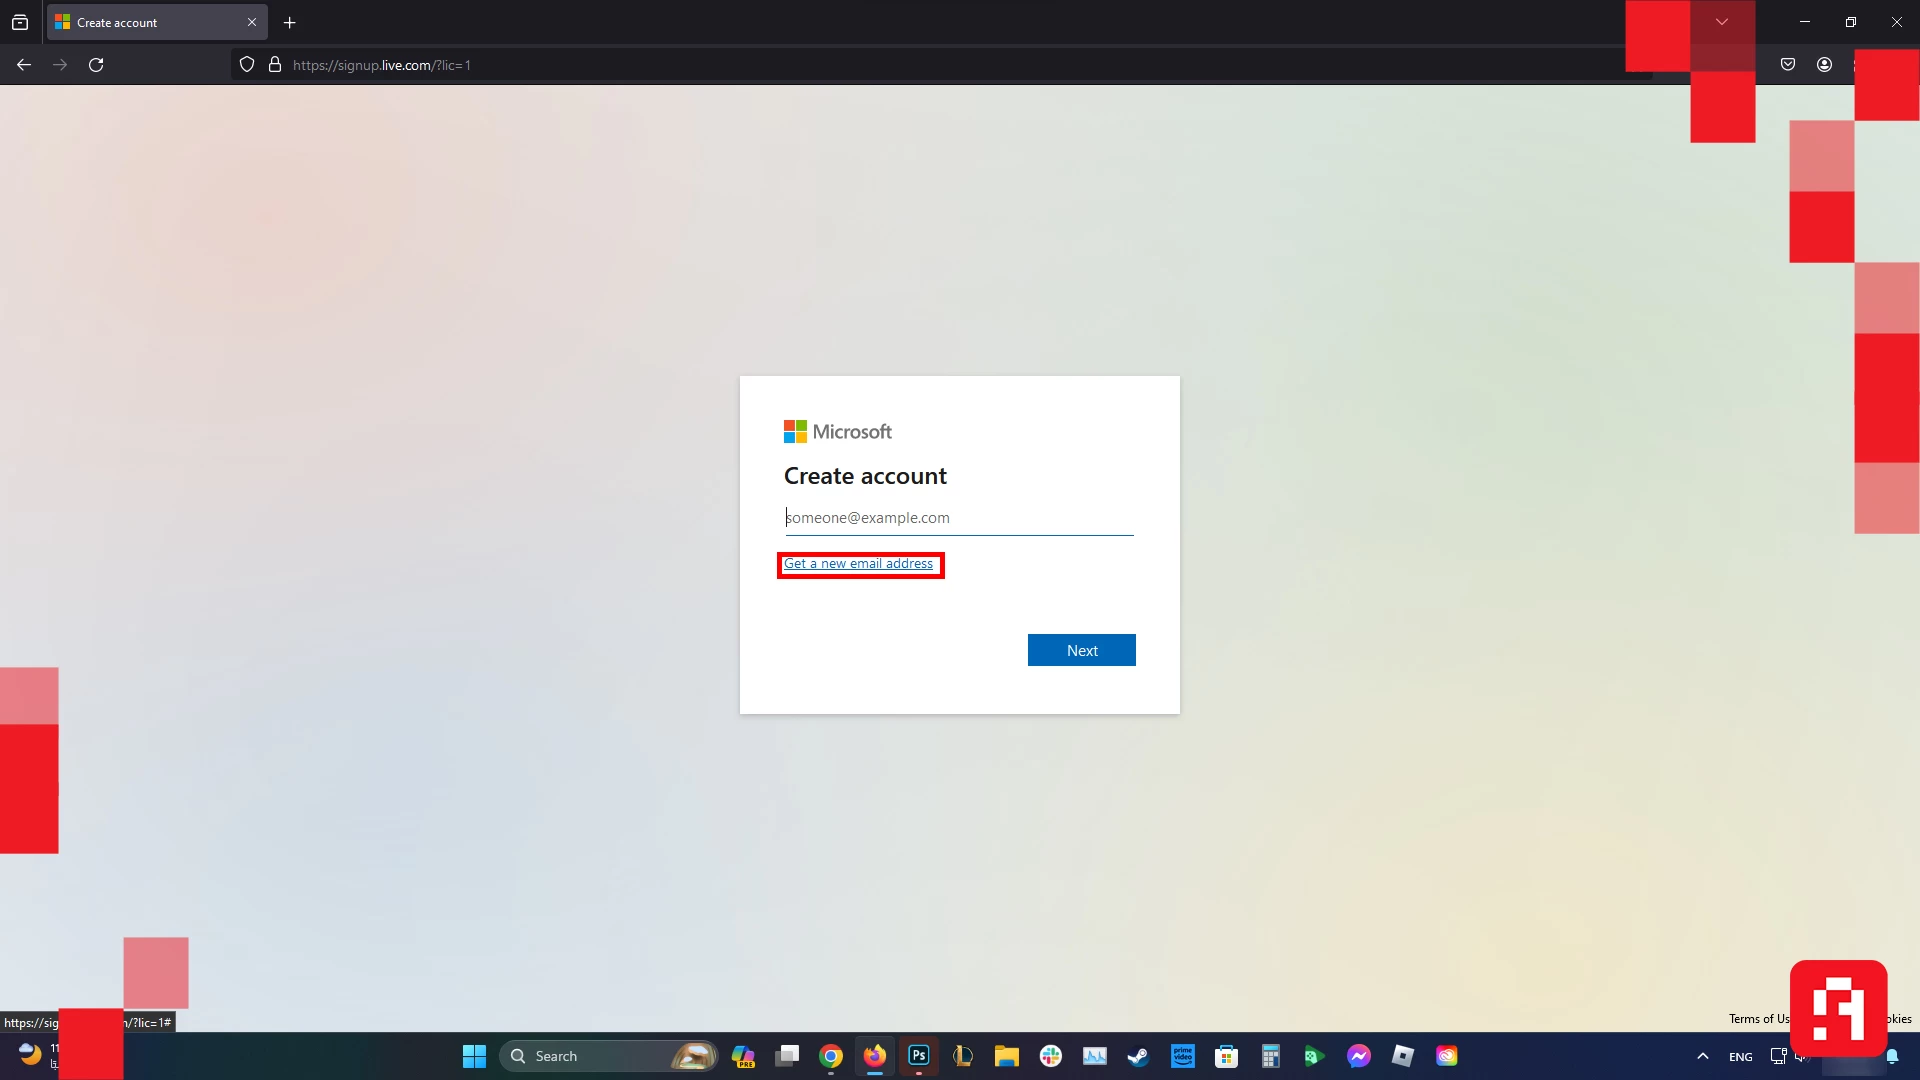Click the Create account heading text
The width and height of the screenshot is (1920, 1080).
865,476
